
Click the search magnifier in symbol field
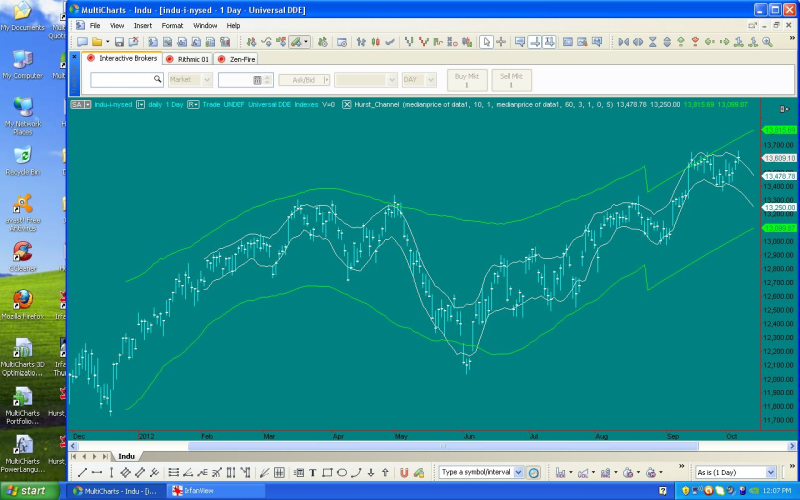157,79
